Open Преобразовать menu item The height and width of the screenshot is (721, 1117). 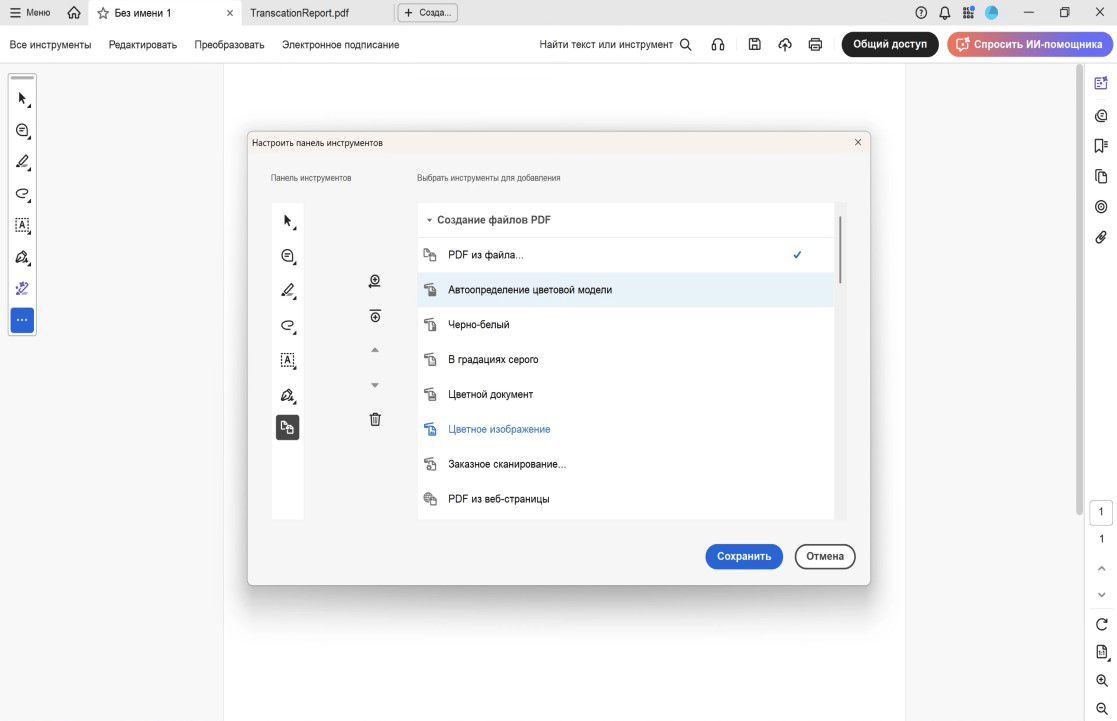click(x=229, y=44)
